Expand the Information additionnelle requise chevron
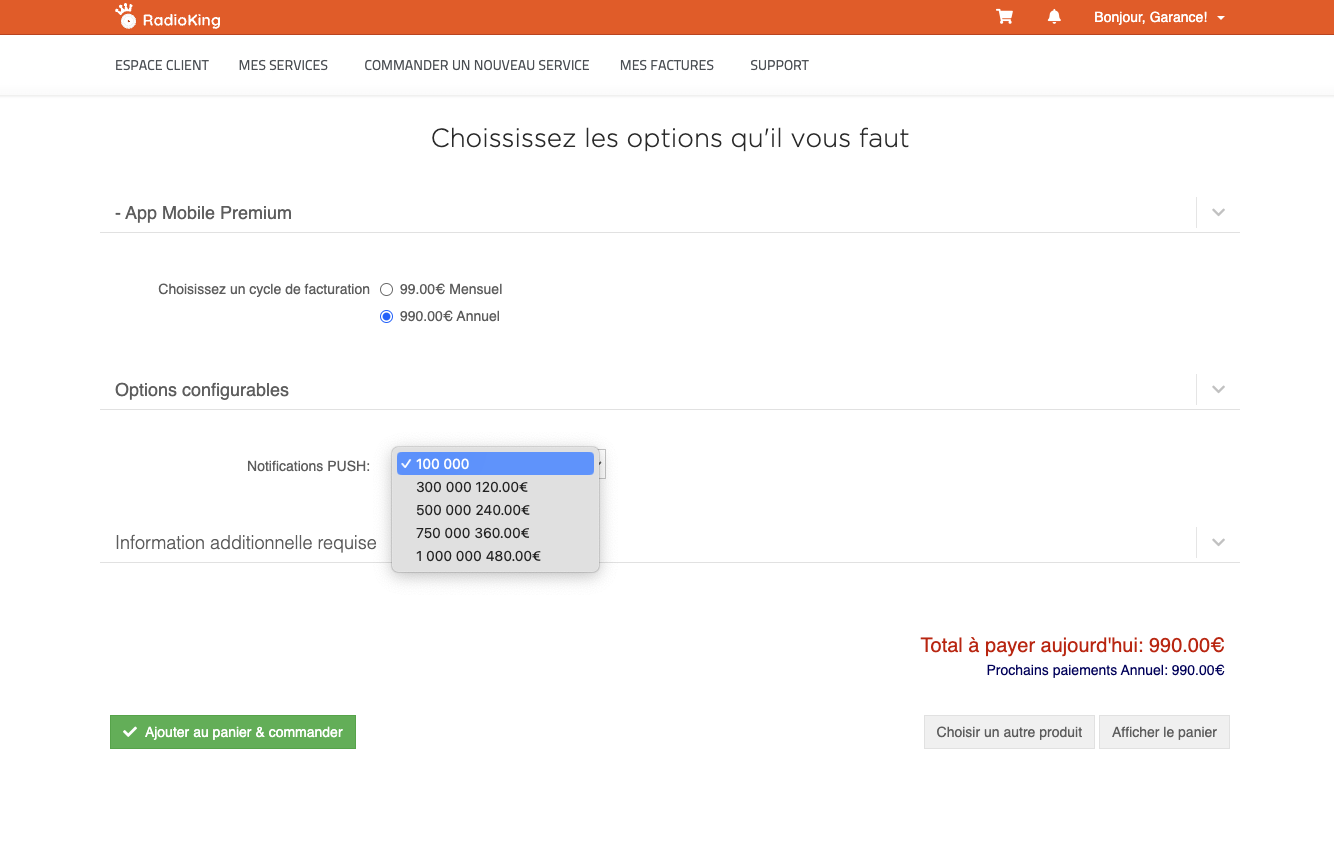 (1218, 542)
